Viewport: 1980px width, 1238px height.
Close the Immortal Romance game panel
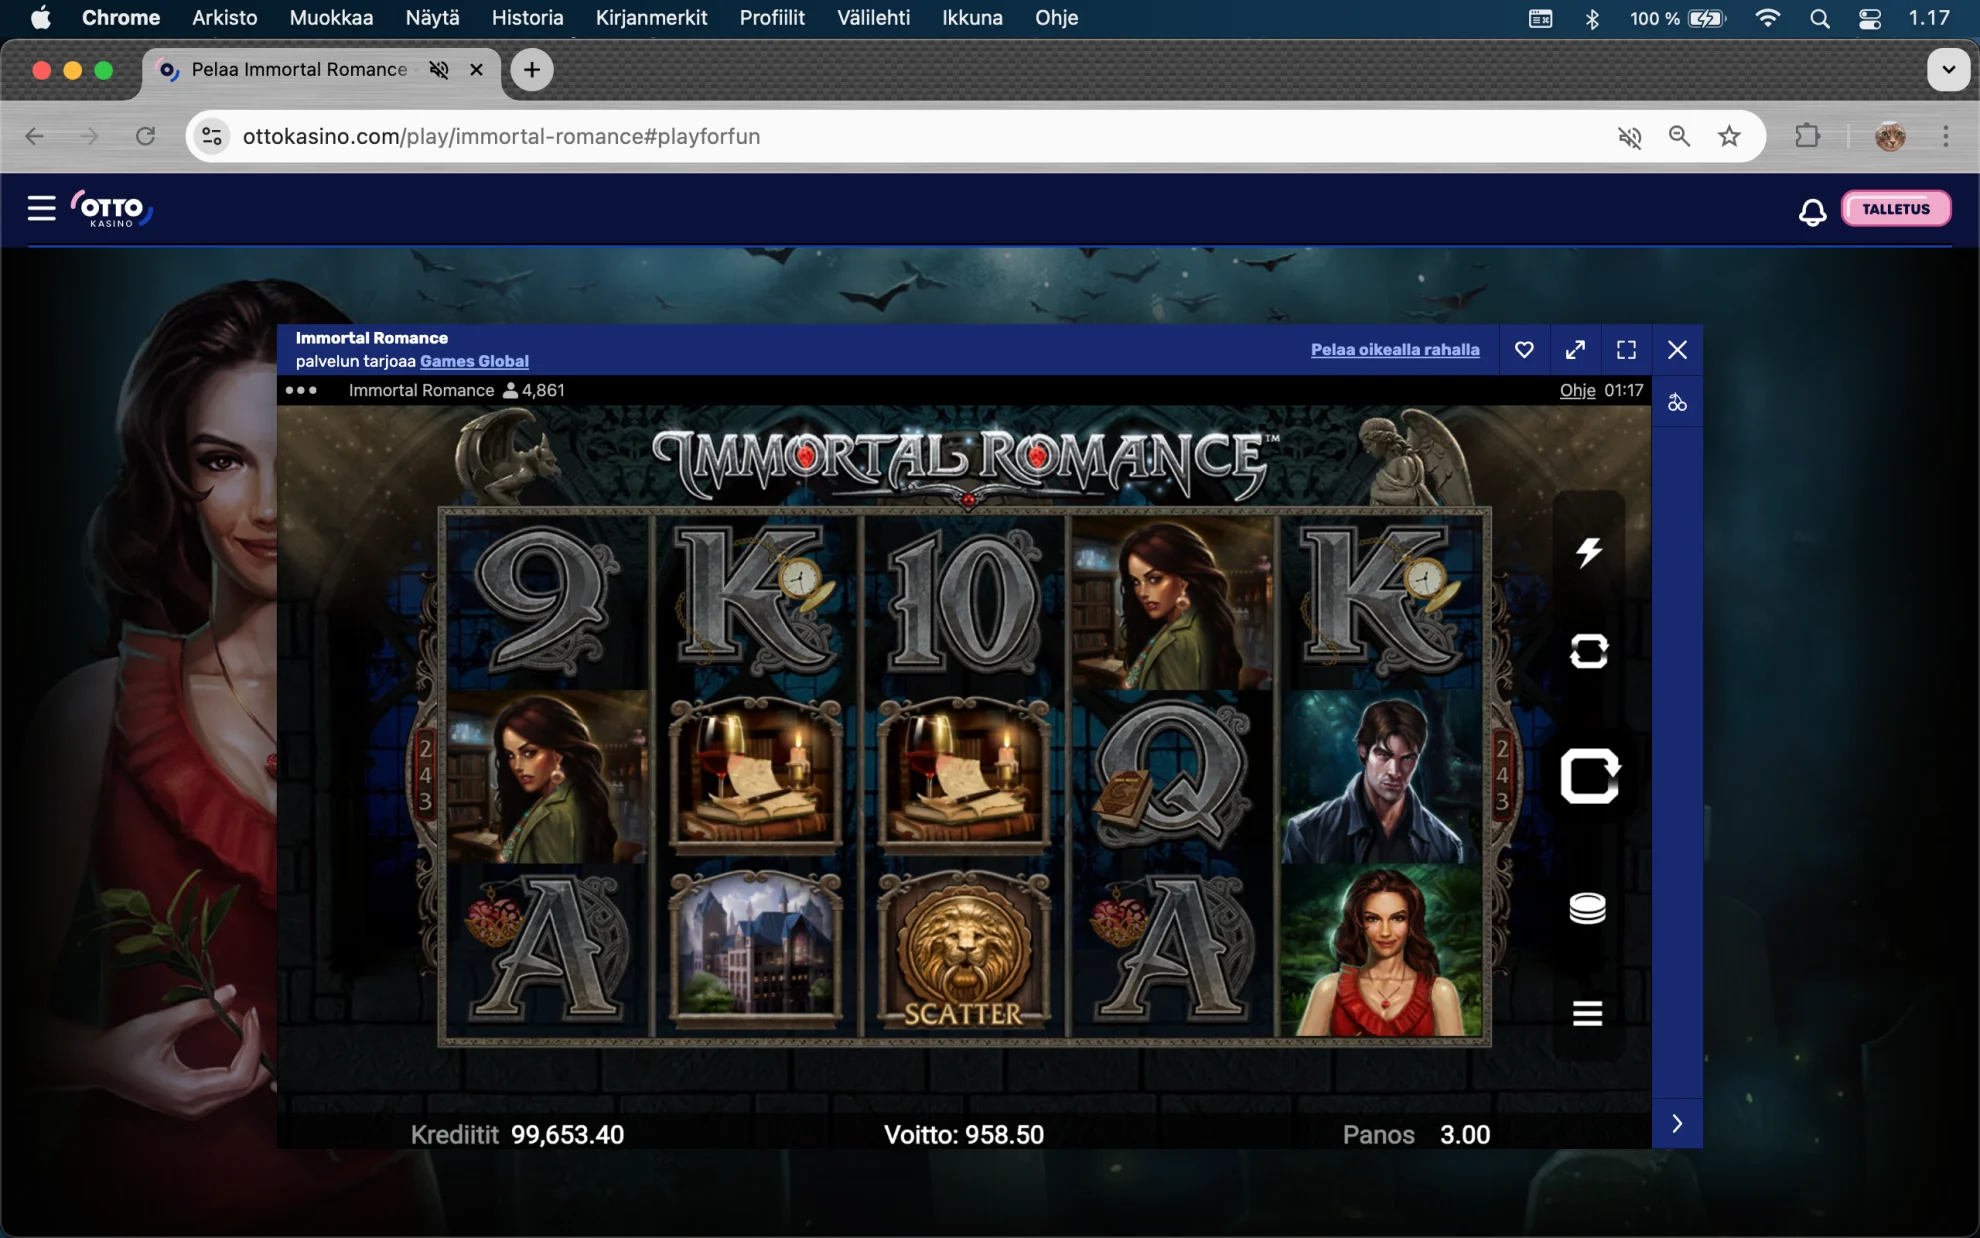click(1677, 350)
